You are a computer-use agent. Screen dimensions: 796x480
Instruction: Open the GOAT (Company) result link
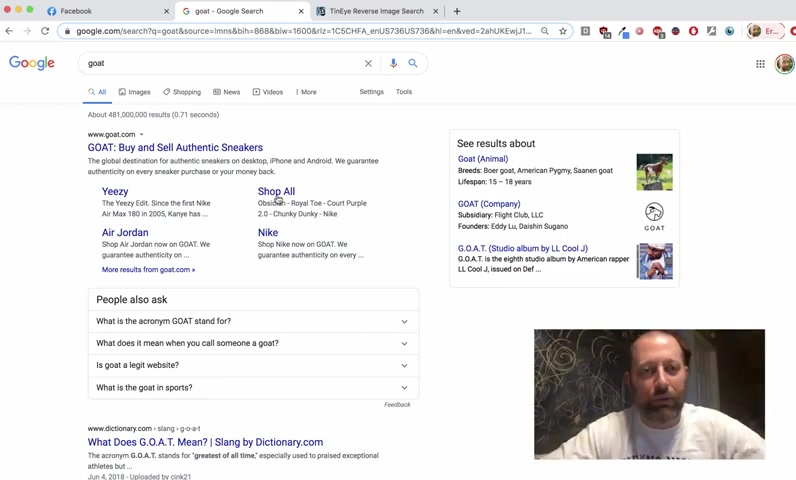pos(489,203)
